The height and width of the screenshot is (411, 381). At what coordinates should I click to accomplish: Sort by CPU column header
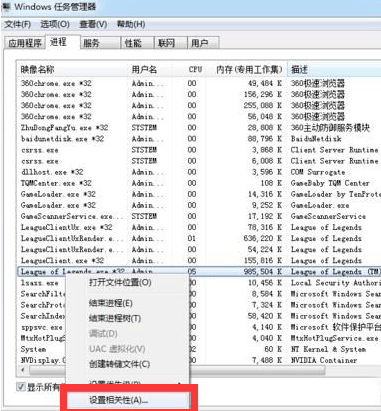tap(188, 69)
